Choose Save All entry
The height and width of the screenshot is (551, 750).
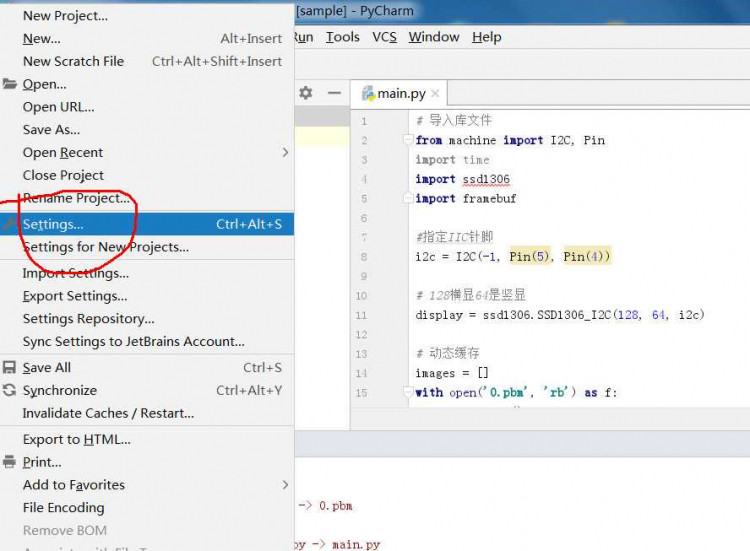tap(147, 367)
